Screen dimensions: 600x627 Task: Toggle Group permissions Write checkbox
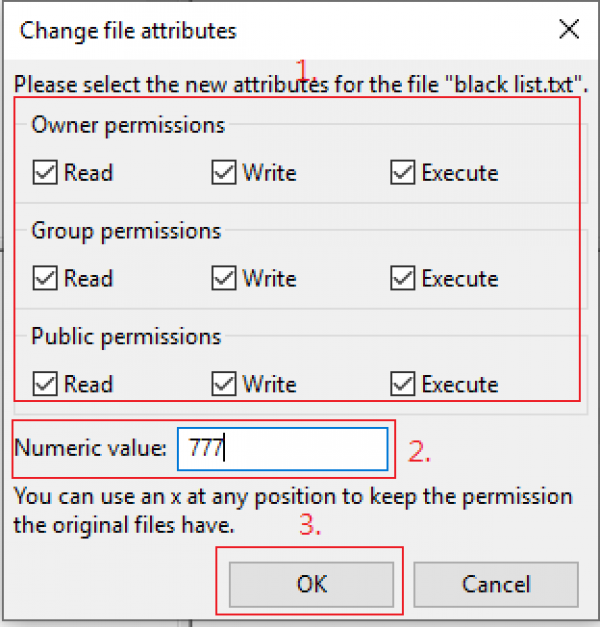pyautogui.click(x=223, y=278)
